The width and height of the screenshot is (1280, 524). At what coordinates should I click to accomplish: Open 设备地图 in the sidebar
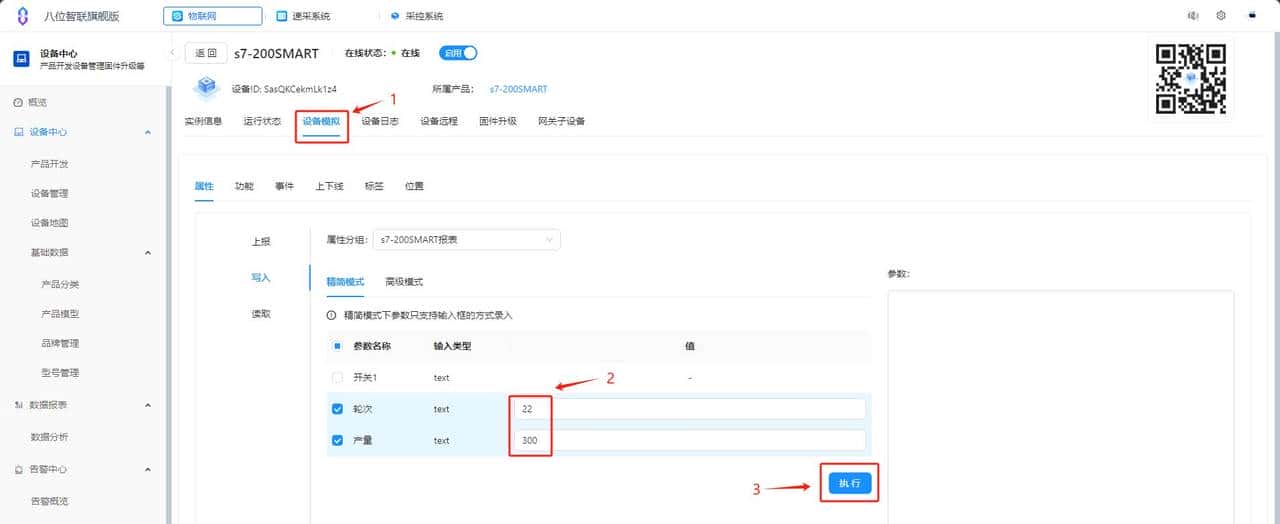pos(49,223)
